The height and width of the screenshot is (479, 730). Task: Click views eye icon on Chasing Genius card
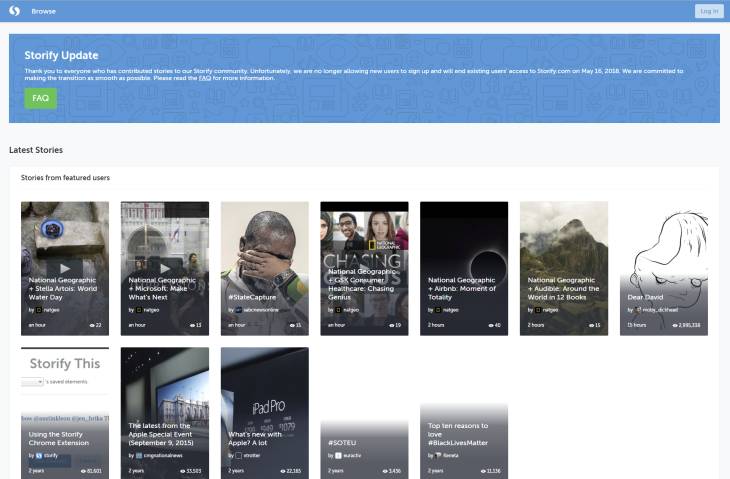point(392,325)
